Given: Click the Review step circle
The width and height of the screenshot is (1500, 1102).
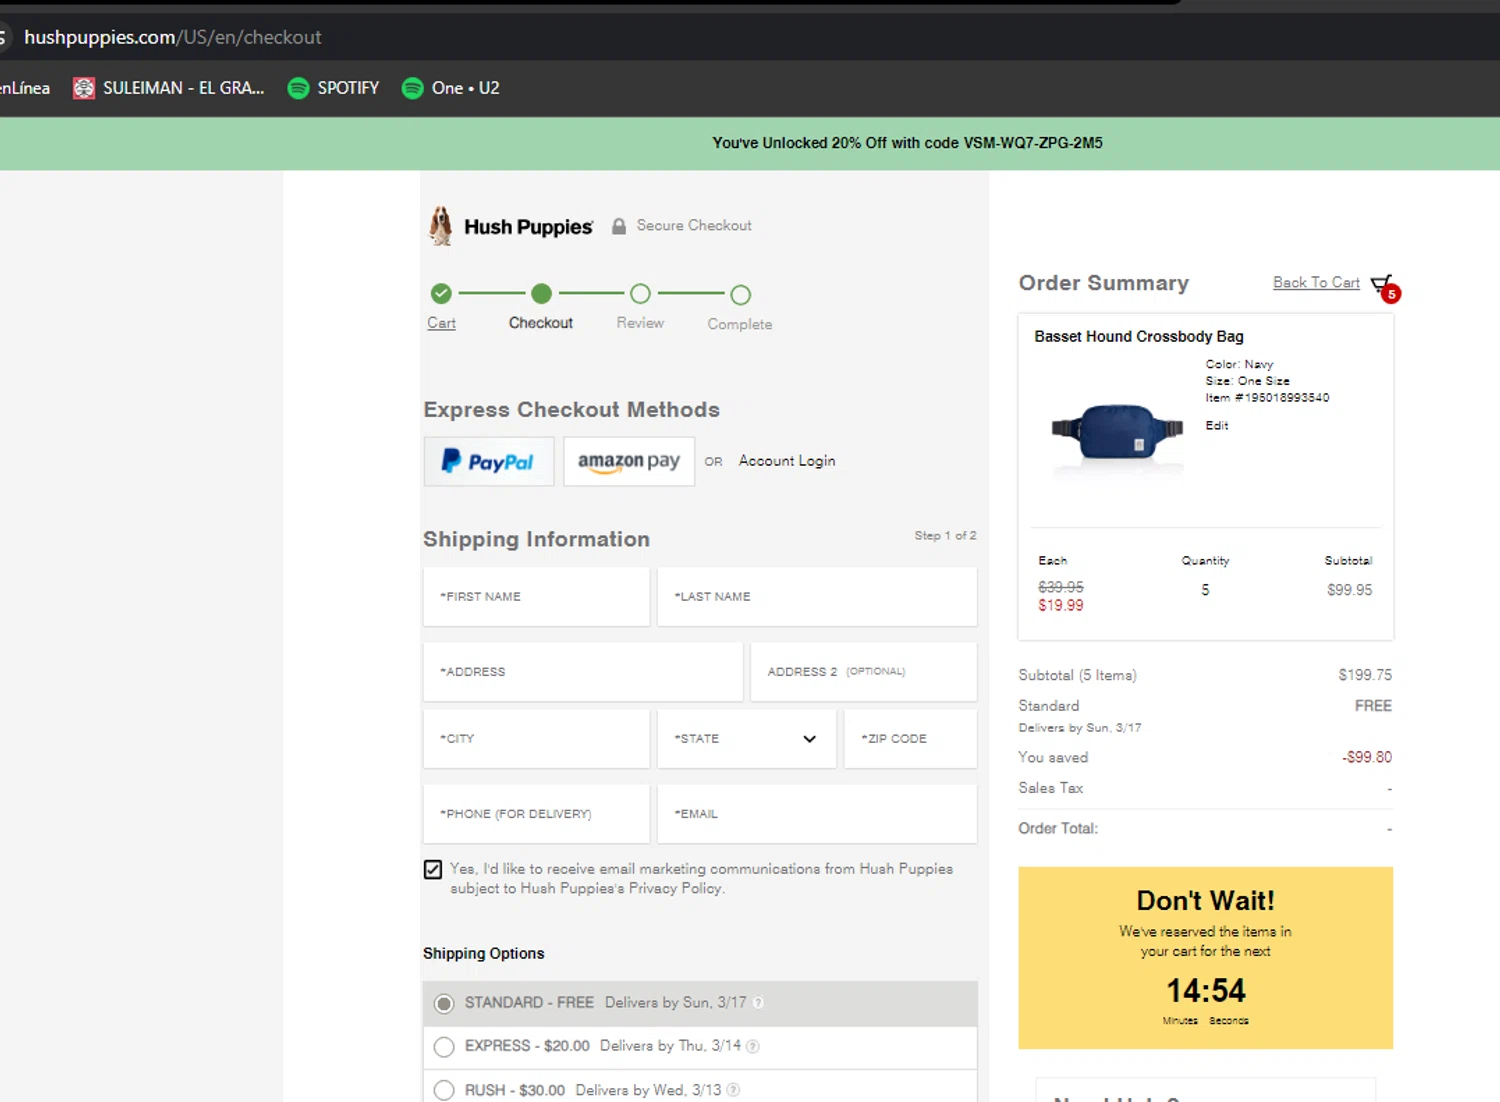Looking at the screenshot, I should point(640,294).
